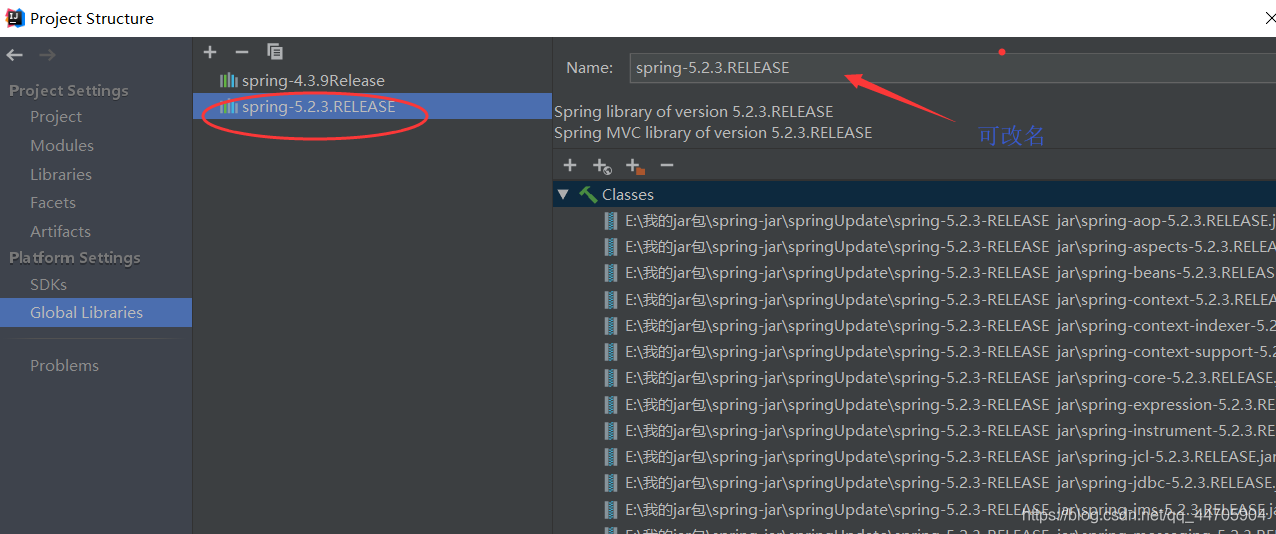Select spring-aop-5.2.3.RELEASE jar path
1276x534 pixels.
coord(950,220)
